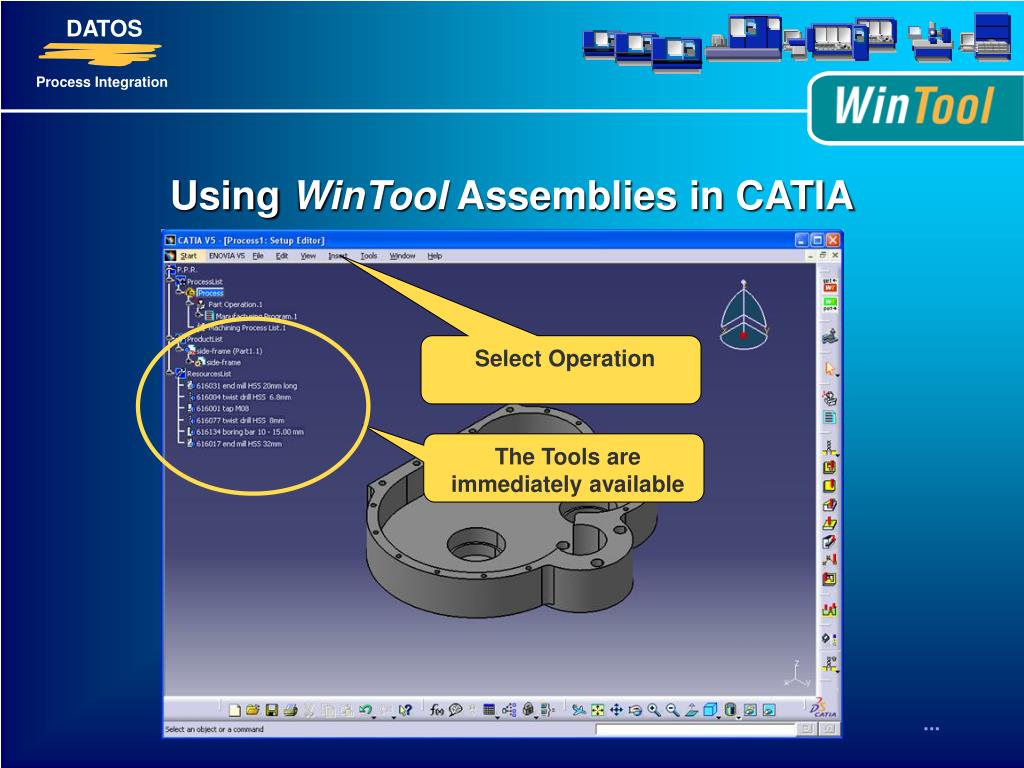Open the Edit menu
Screen dimensions: 1024x768
point(281,256)
